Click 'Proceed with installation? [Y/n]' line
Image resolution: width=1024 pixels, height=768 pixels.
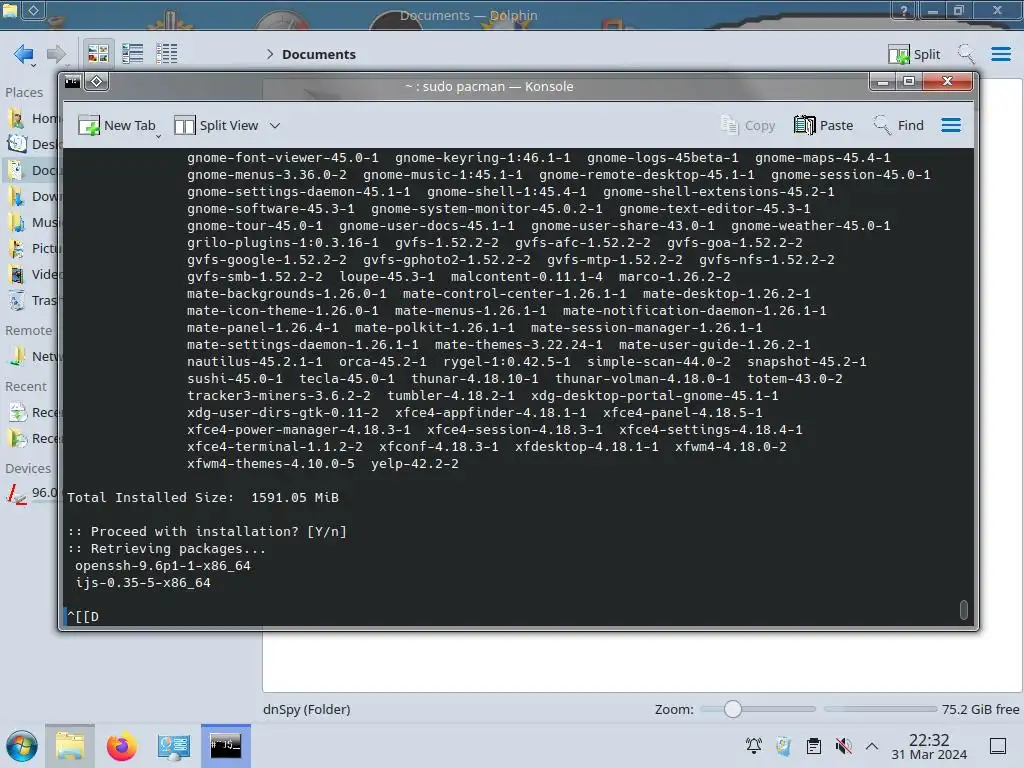point(207,532)
